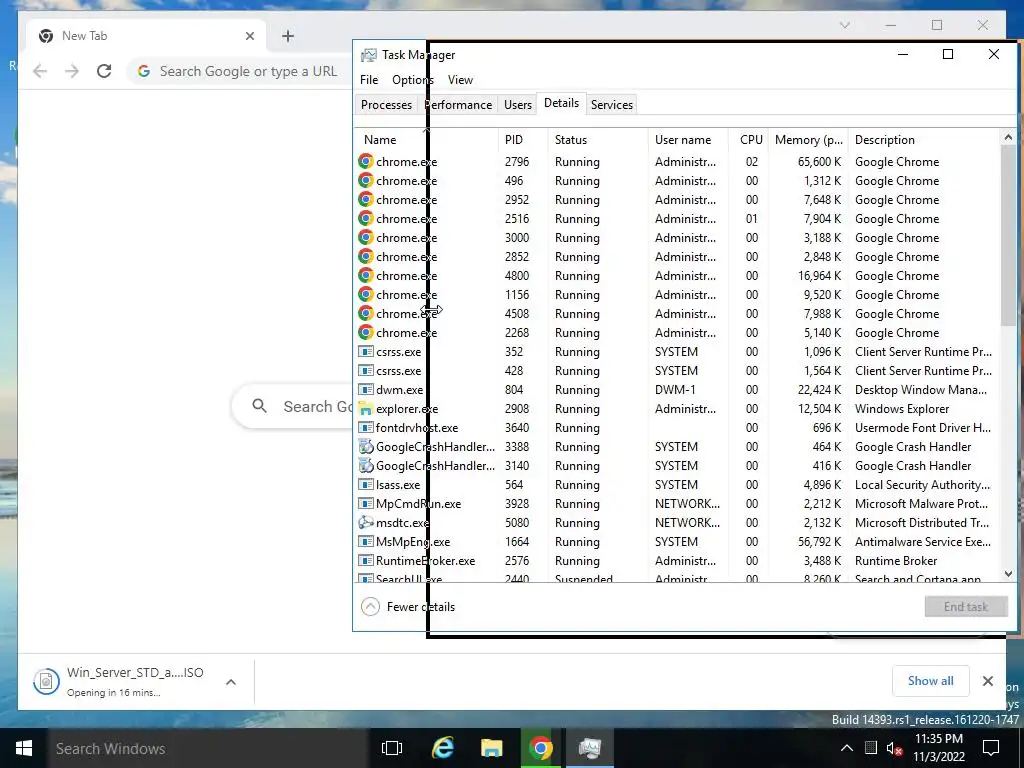1024x768 pixels.
Task: Switch to Chrome via taskbar icon
Action: pos(540,748)
